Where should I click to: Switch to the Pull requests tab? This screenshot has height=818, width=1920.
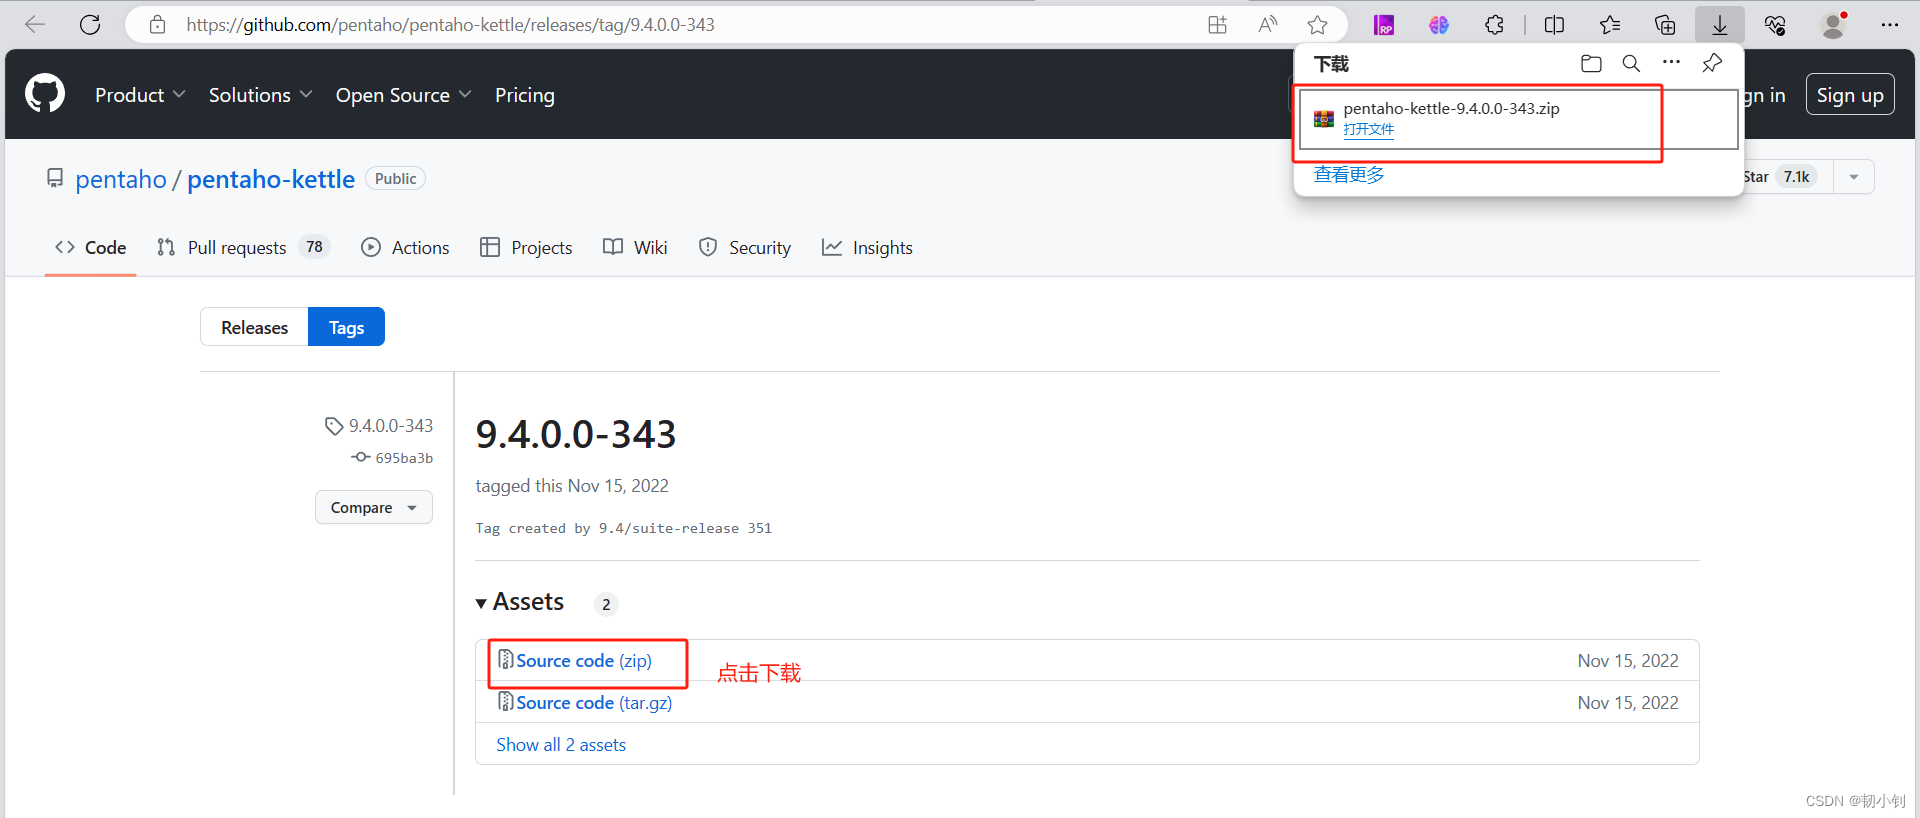(243, 247)
